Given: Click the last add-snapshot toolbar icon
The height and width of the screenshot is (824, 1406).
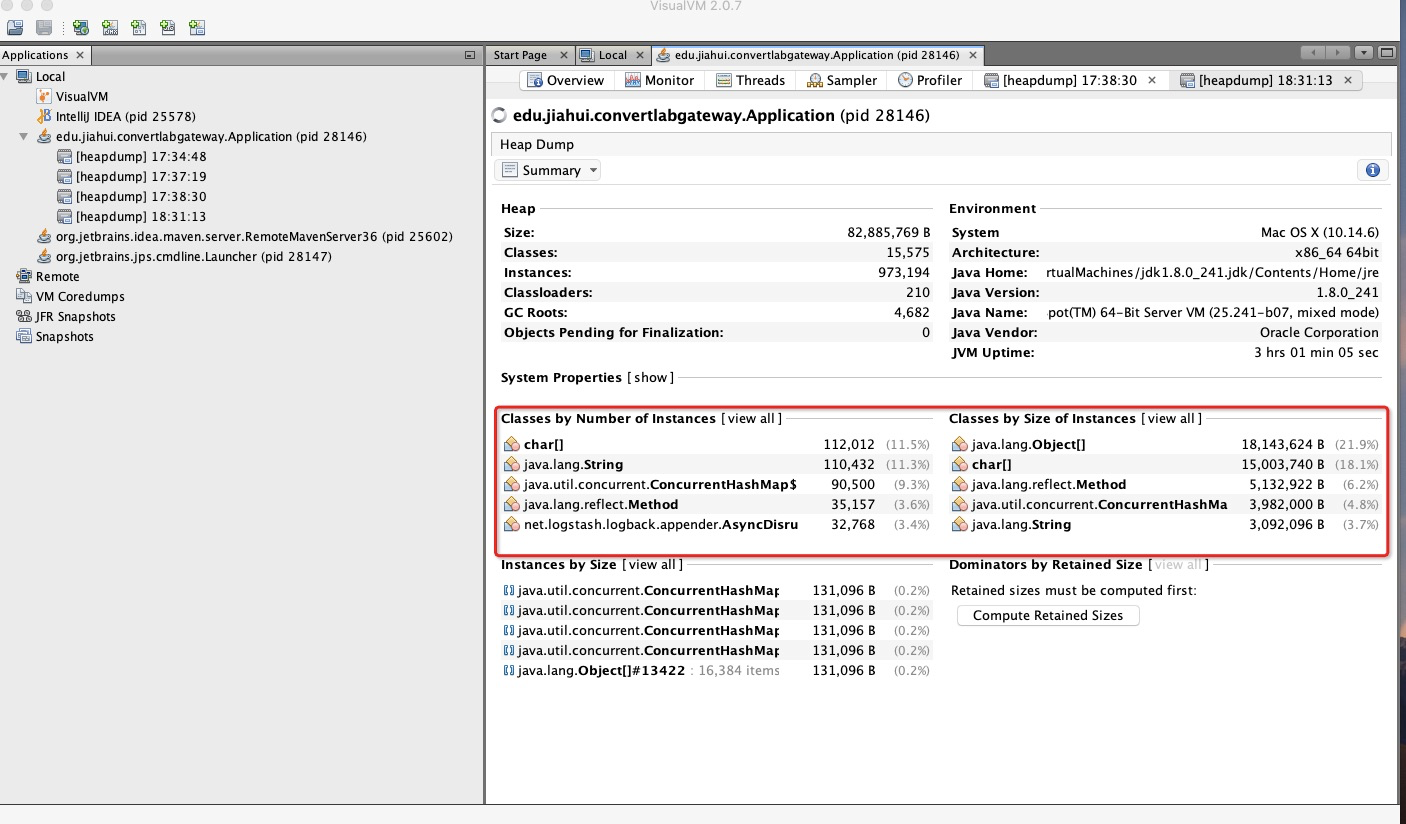Looking at the screenshot, I should point(197,27).
